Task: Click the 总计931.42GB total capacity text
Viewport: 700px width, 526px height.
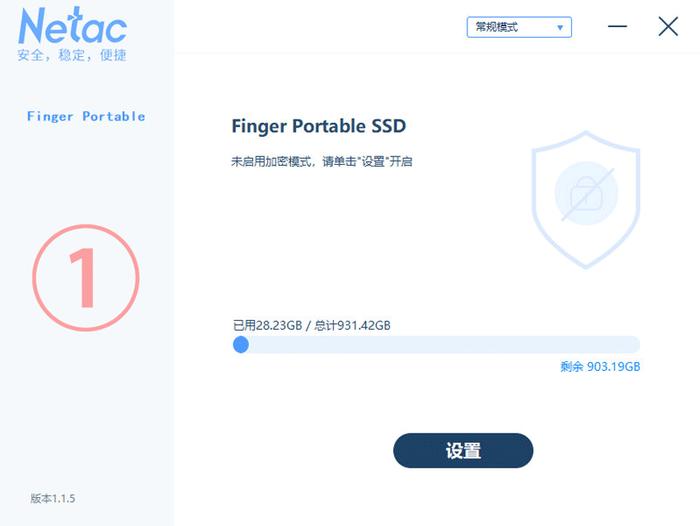Action: point(352,326)
